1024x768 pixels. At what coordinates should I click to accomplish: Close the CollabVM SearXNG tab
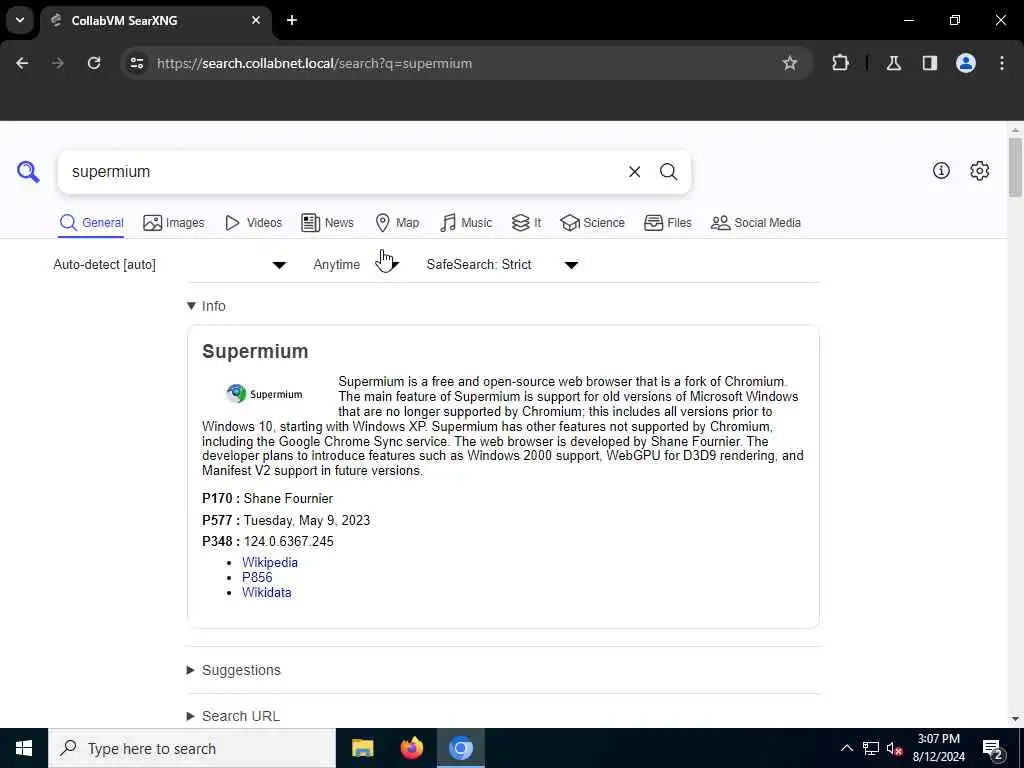[x=256, y=20]
